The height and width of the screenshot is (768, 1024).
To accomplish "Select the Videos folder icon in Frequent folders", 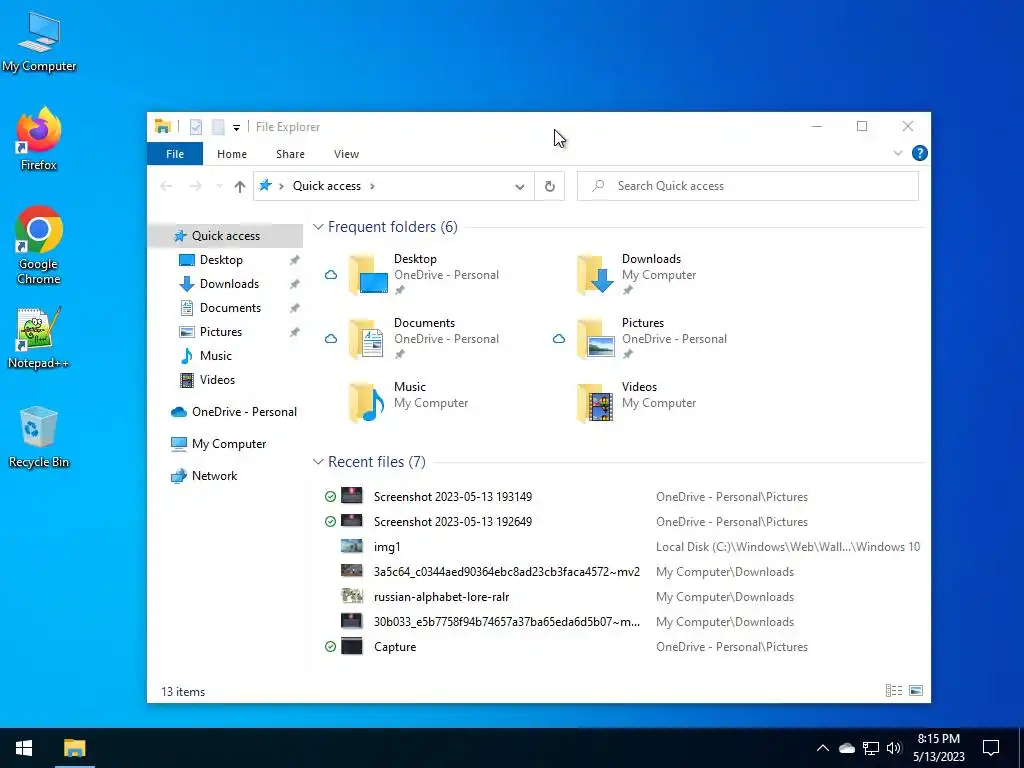I will coord(596,403).
